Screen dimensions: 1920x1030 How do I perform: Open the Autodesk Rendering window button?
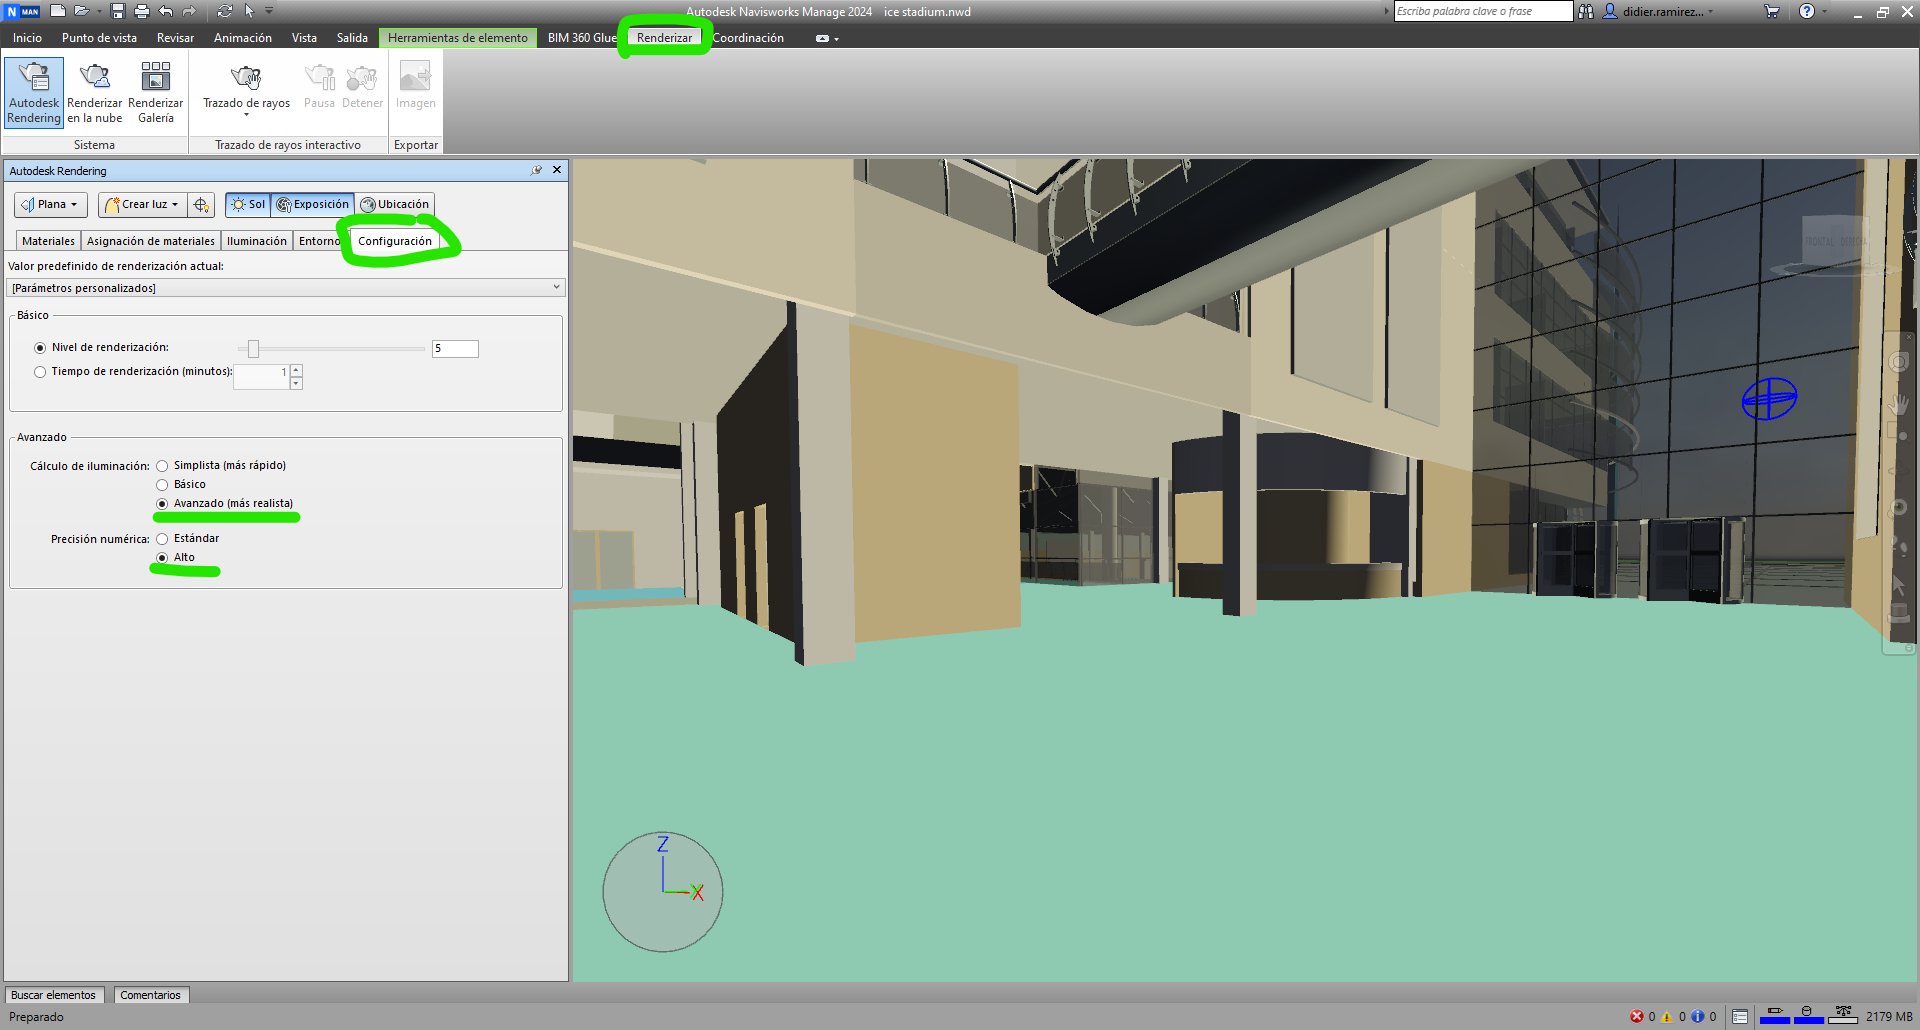34,93
